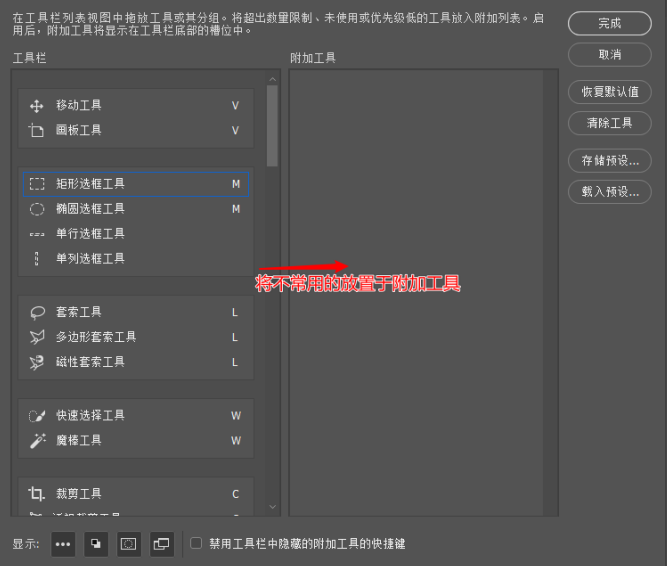The width and height of the screenshot is (667, 566).
Task: Click the Artboard tool icon
Action: pyautogui.click(x=36, y=130)
